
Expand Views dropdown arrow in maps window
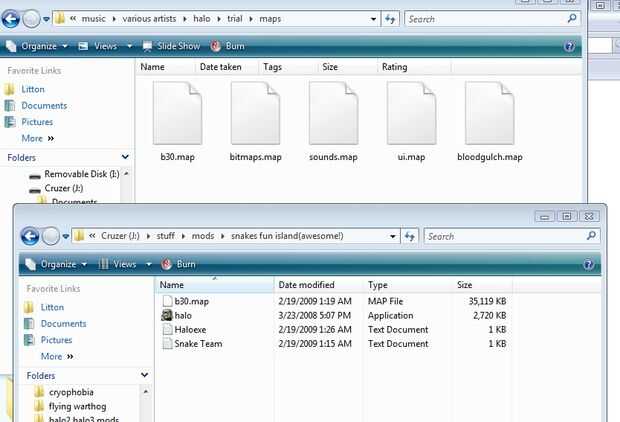point(129,46)
